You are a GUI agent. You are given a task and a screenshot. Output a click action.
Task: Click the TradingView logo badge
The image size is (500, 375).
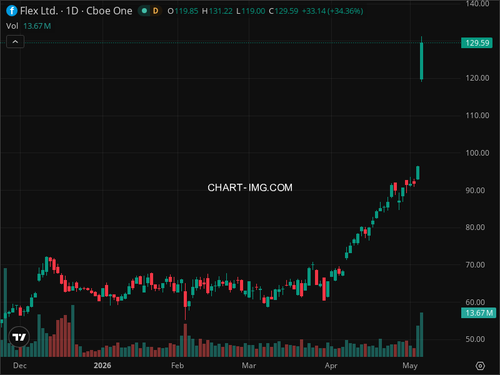(19, 337)
